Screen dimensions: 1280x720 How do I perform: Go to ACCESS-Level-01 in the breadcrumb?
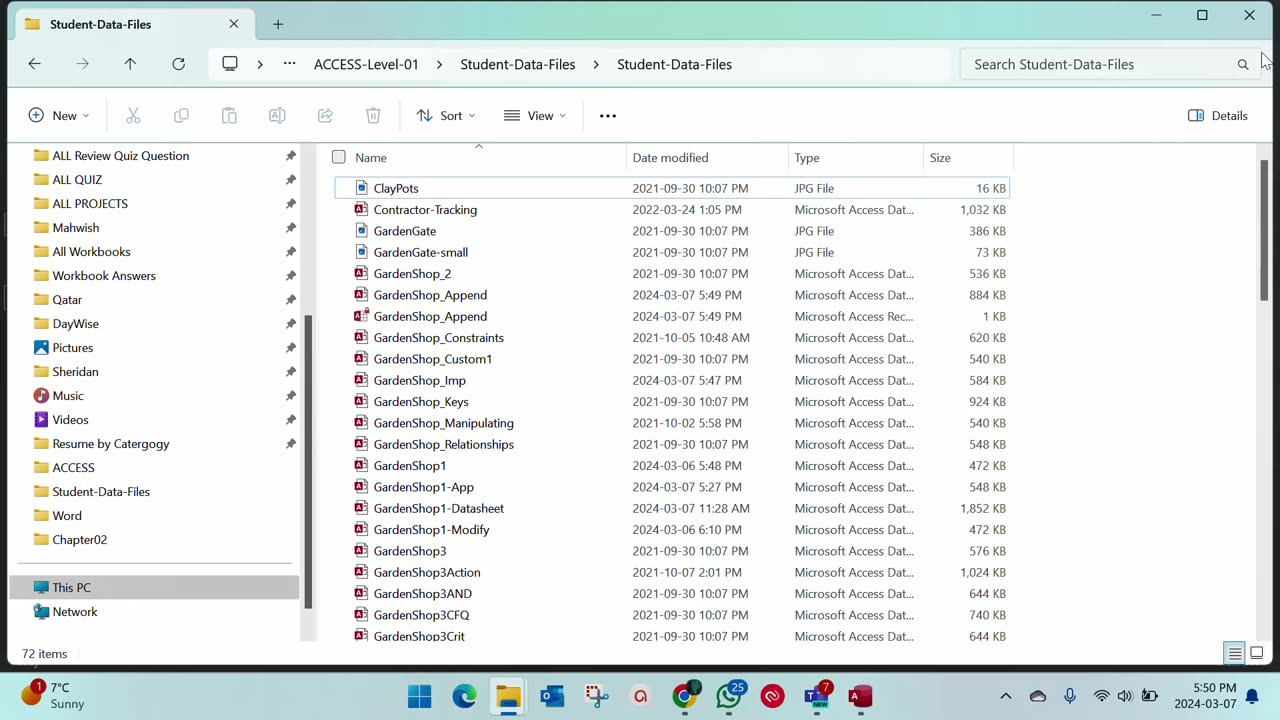coord(366,64)
